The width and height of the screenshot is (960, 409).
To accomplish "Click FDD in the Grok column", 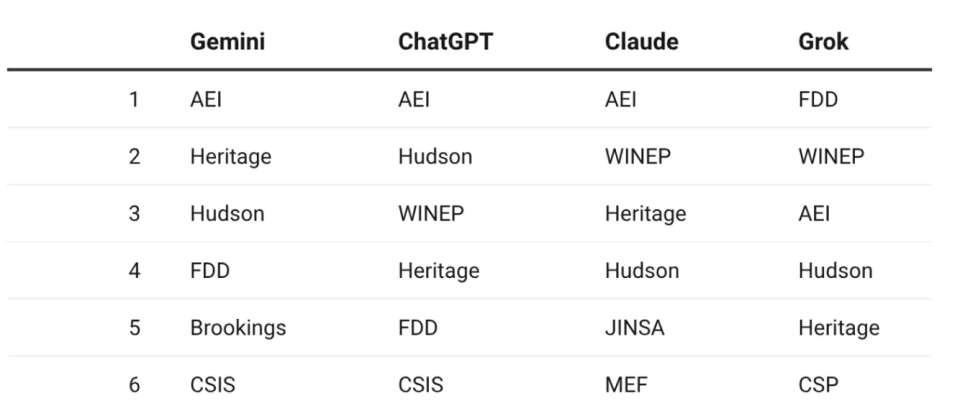I will pyautogui.click(x=813, y=100).
